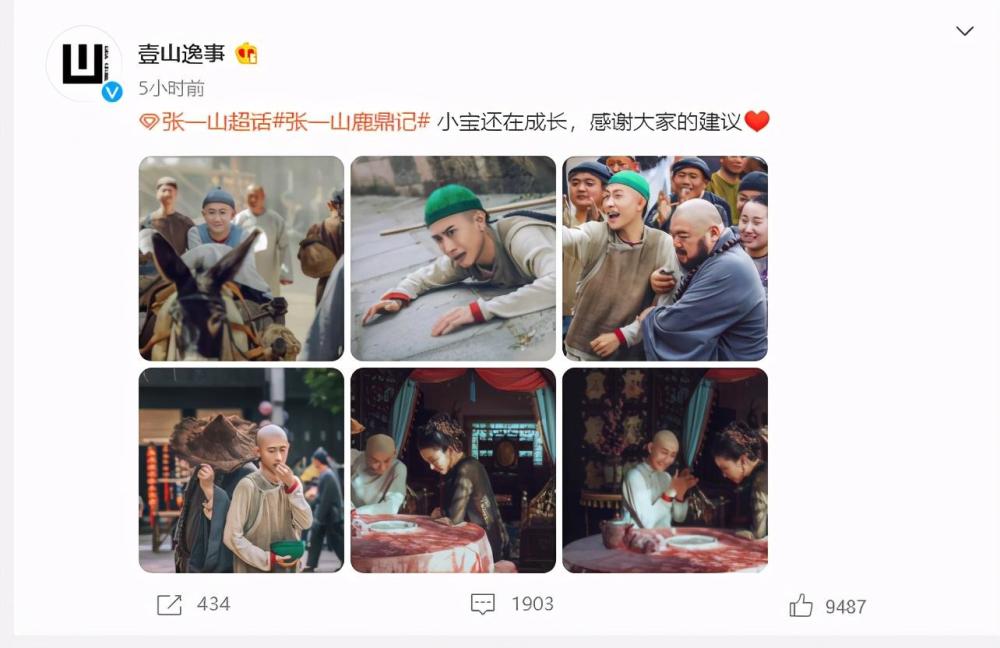
Task: Open the donkey rider photo thumbnail
Action: click(241, 258)
